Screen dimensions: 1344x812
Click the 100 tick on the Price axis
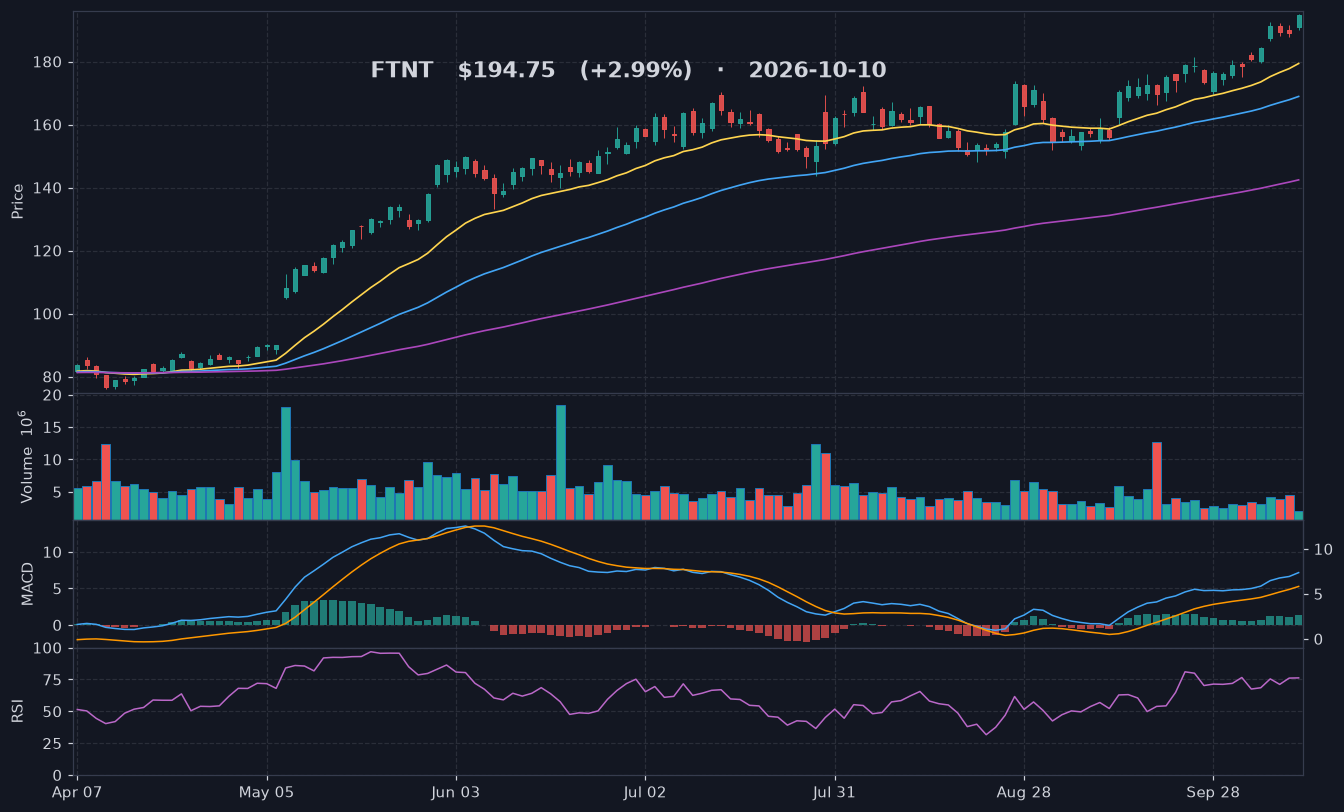coord(48,315)
